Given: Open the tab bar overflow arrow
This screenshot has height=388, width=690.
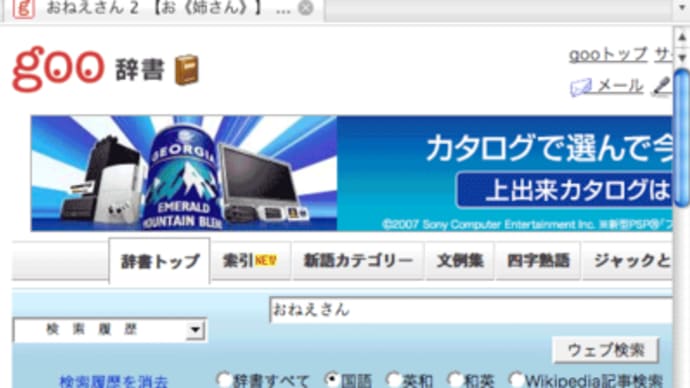Looking at the screenshot, I should (681, 8).
